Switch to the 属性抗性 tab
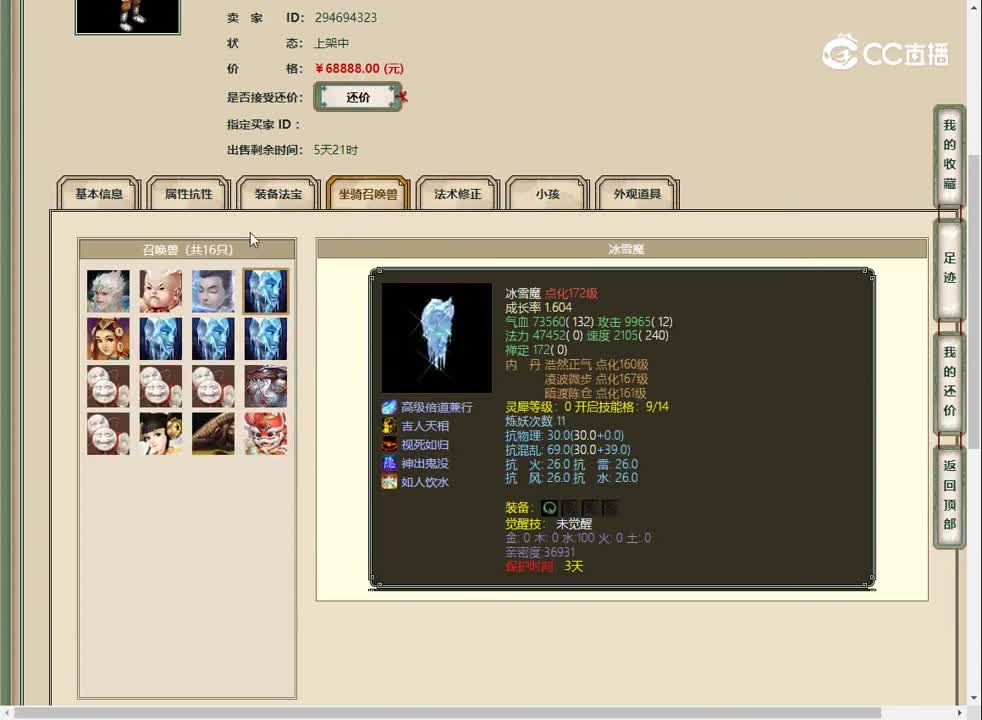The image size is (982, 720). 189,193
